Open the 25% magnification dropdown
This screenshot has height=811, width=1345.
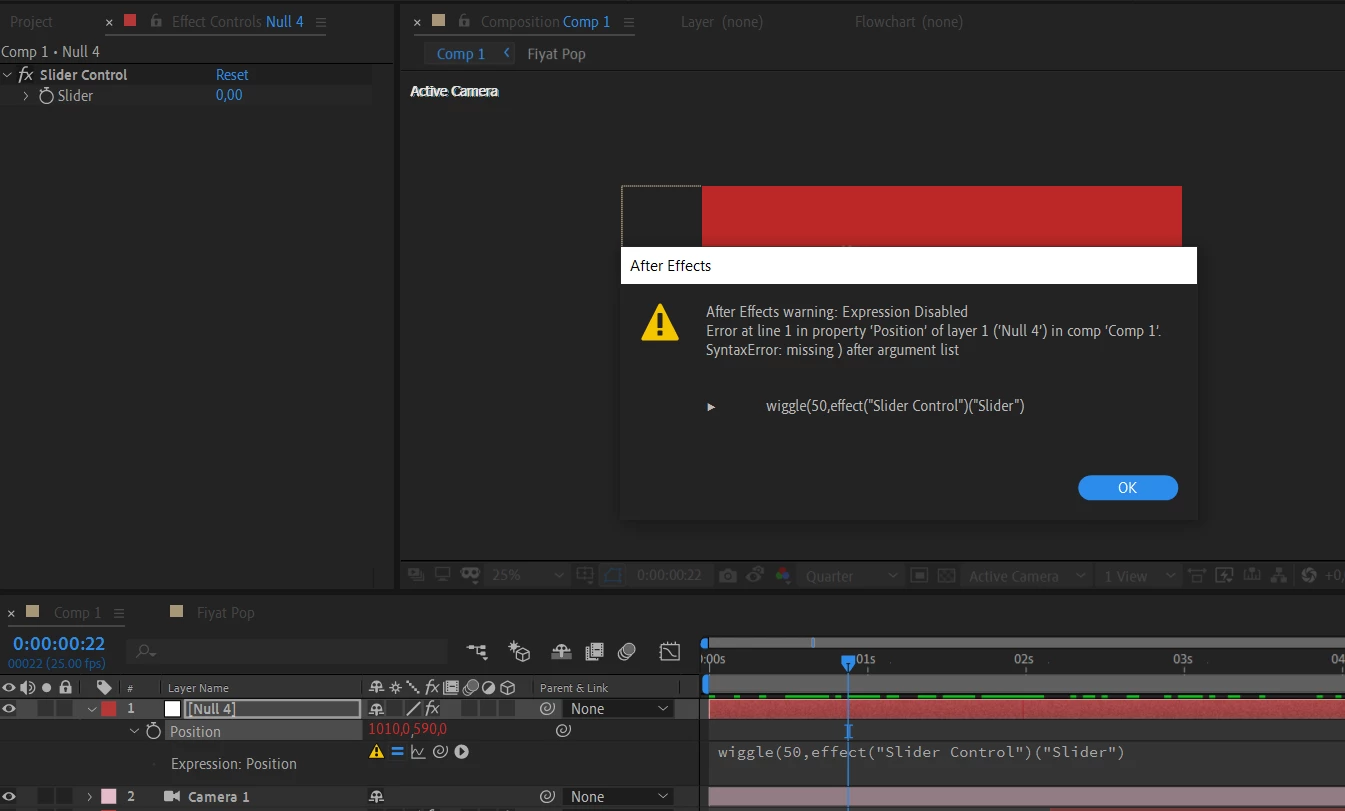(528, 576)
